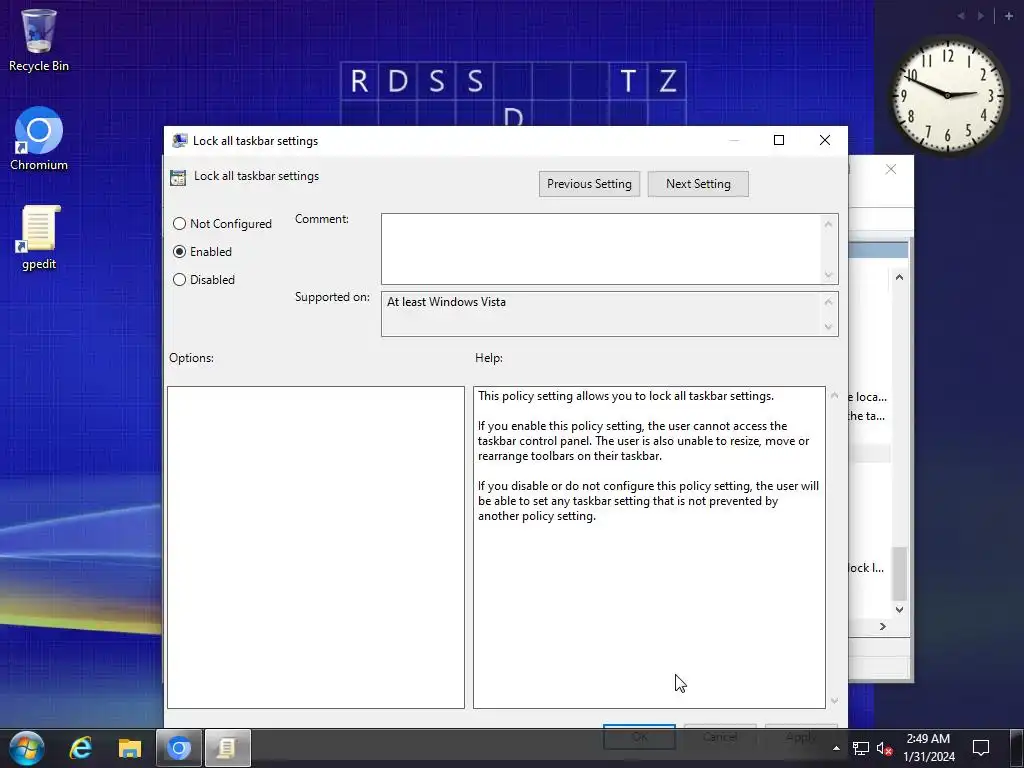Select the Not Configured radio option
This screenshot has height=768, width=1024.
tap(222, 224)
